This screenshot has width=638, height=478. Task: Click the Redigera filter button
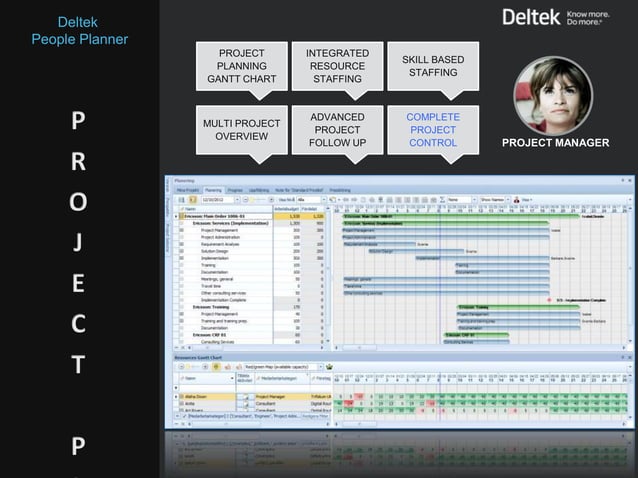coord(315,416)
